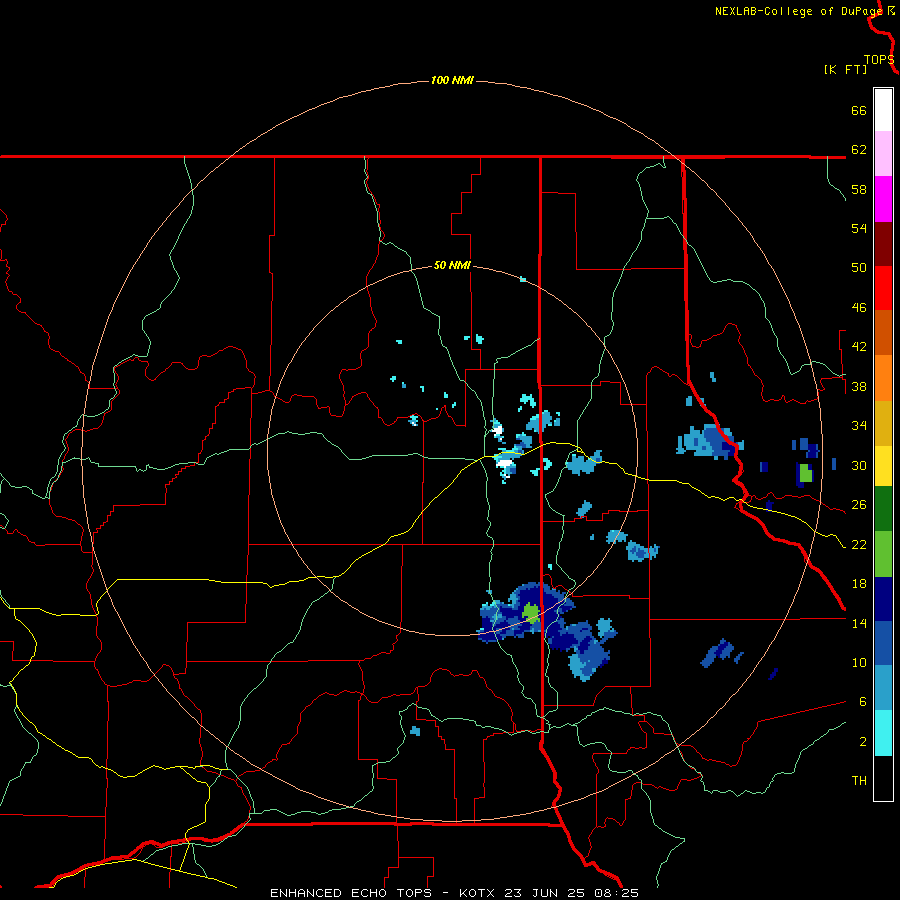Click the legend value '14'
The height and width of the screenshot is (900, 900).
[x=859, y=623]
